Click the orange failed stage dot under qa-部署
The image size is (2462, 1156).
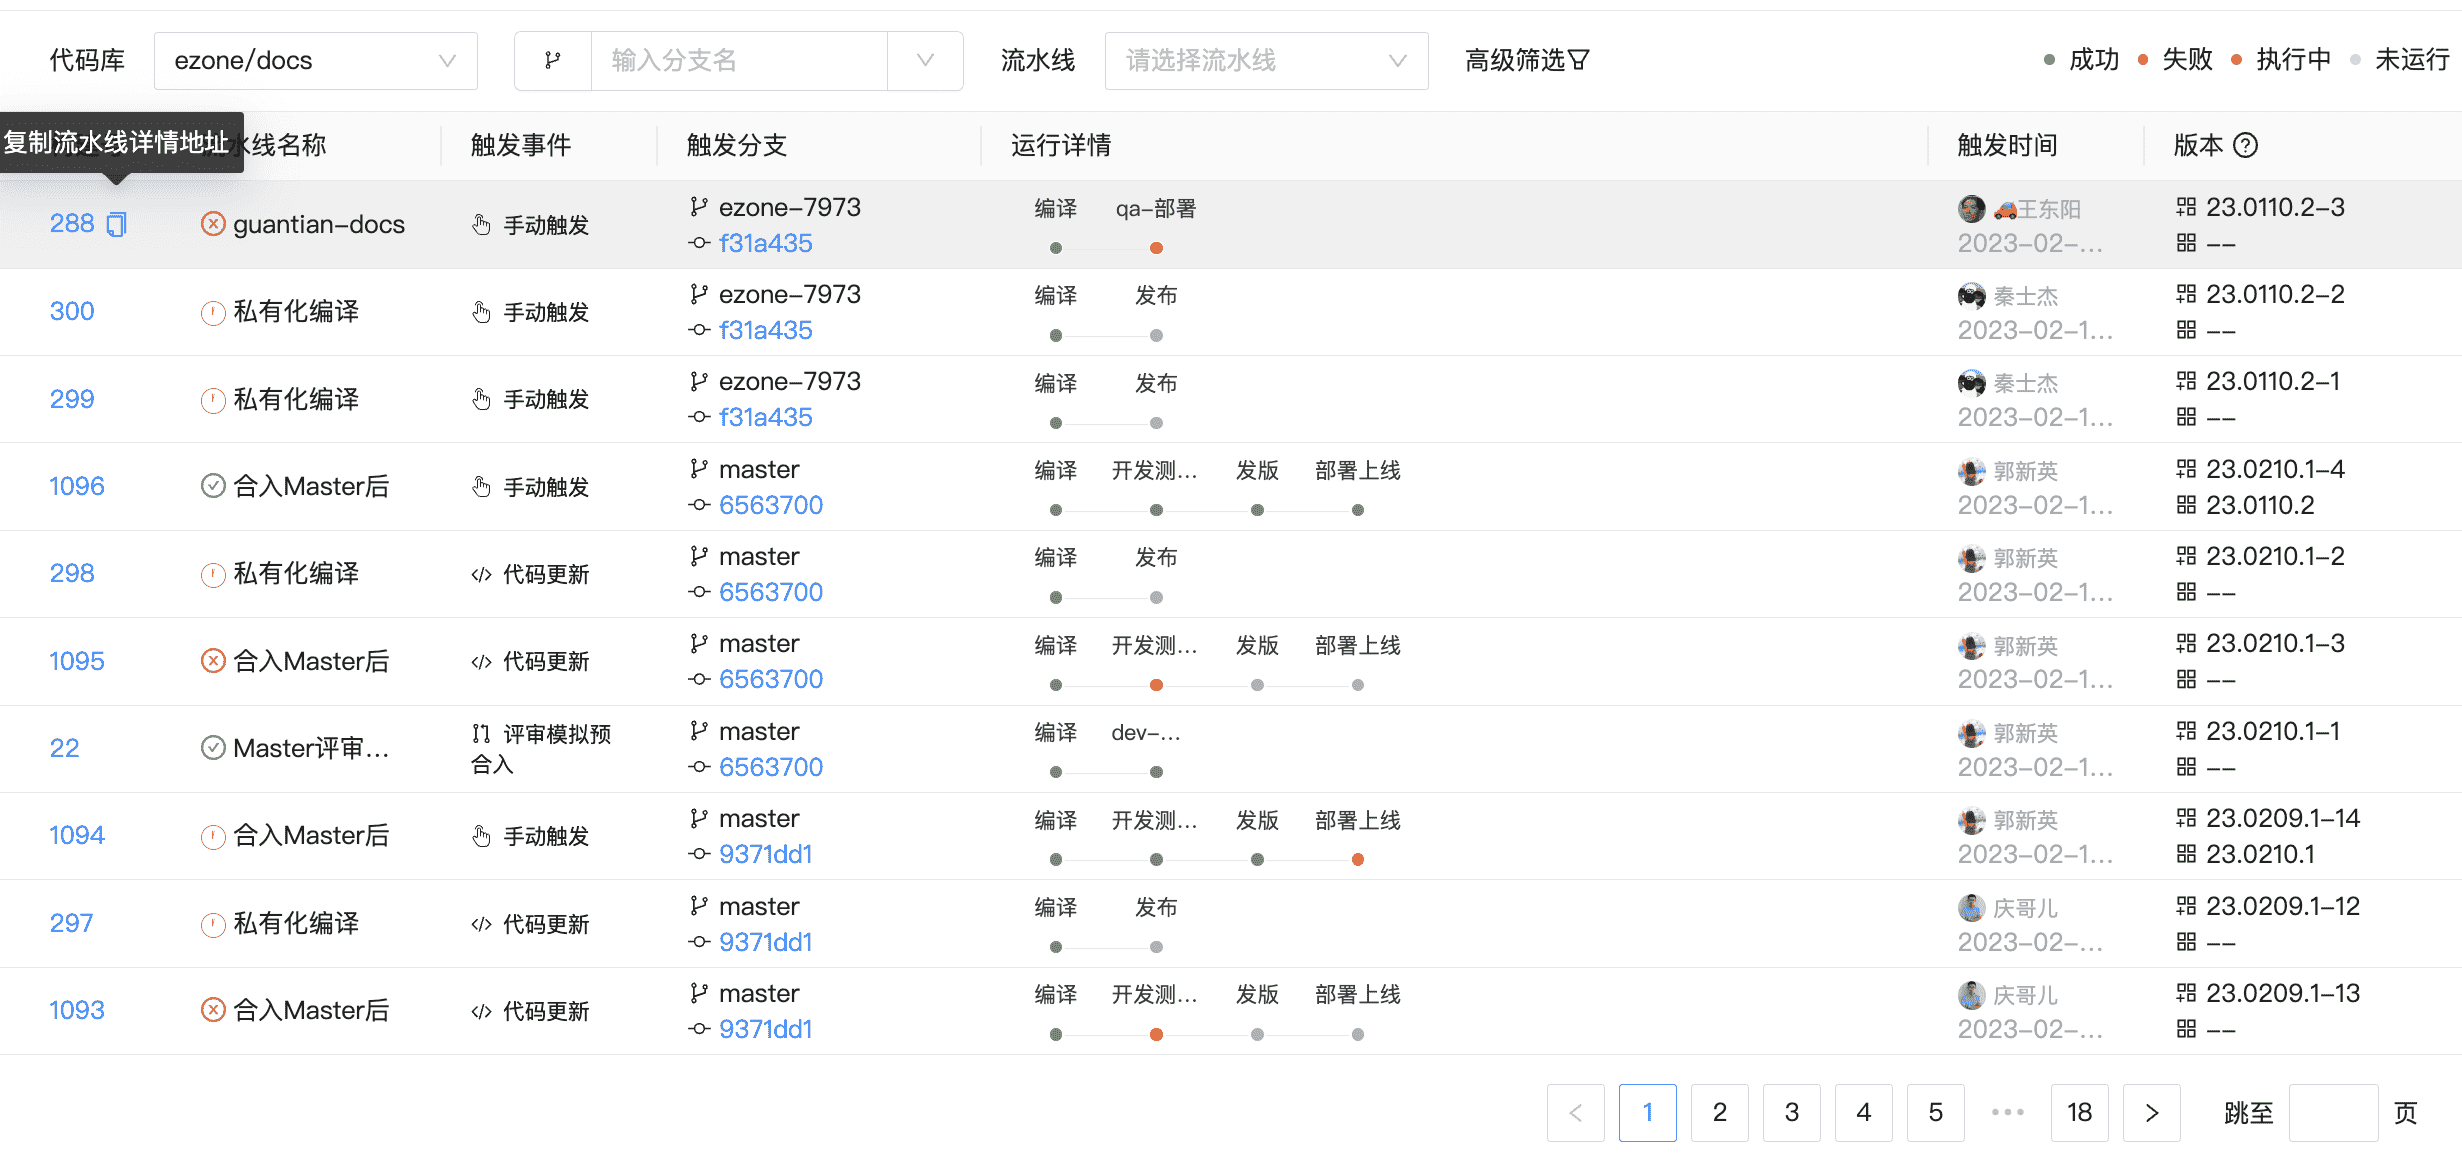[x=1156, y=248]
